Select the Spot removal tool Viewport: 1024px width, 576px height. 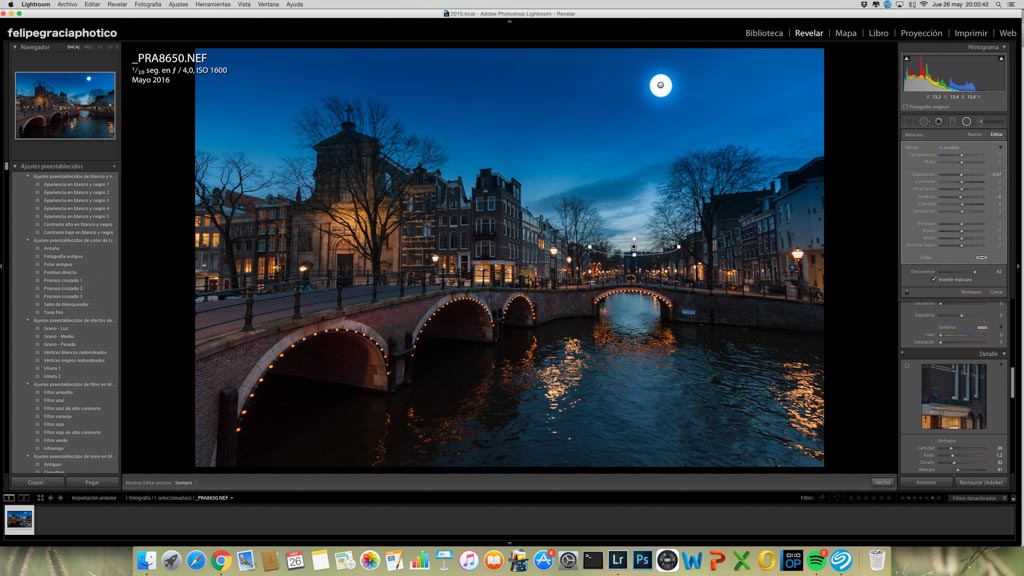click(x=924, y=121)
